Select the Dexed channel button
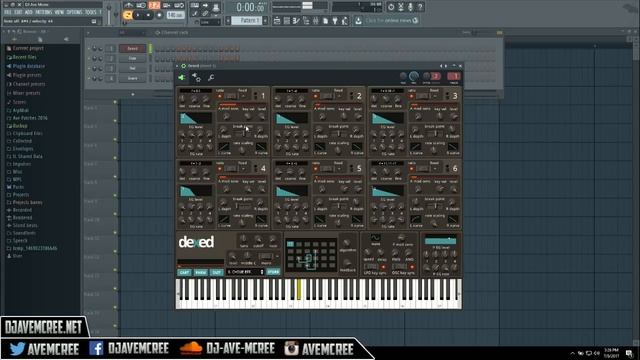This screenshot has height=360, width=640. coord(132,49)
